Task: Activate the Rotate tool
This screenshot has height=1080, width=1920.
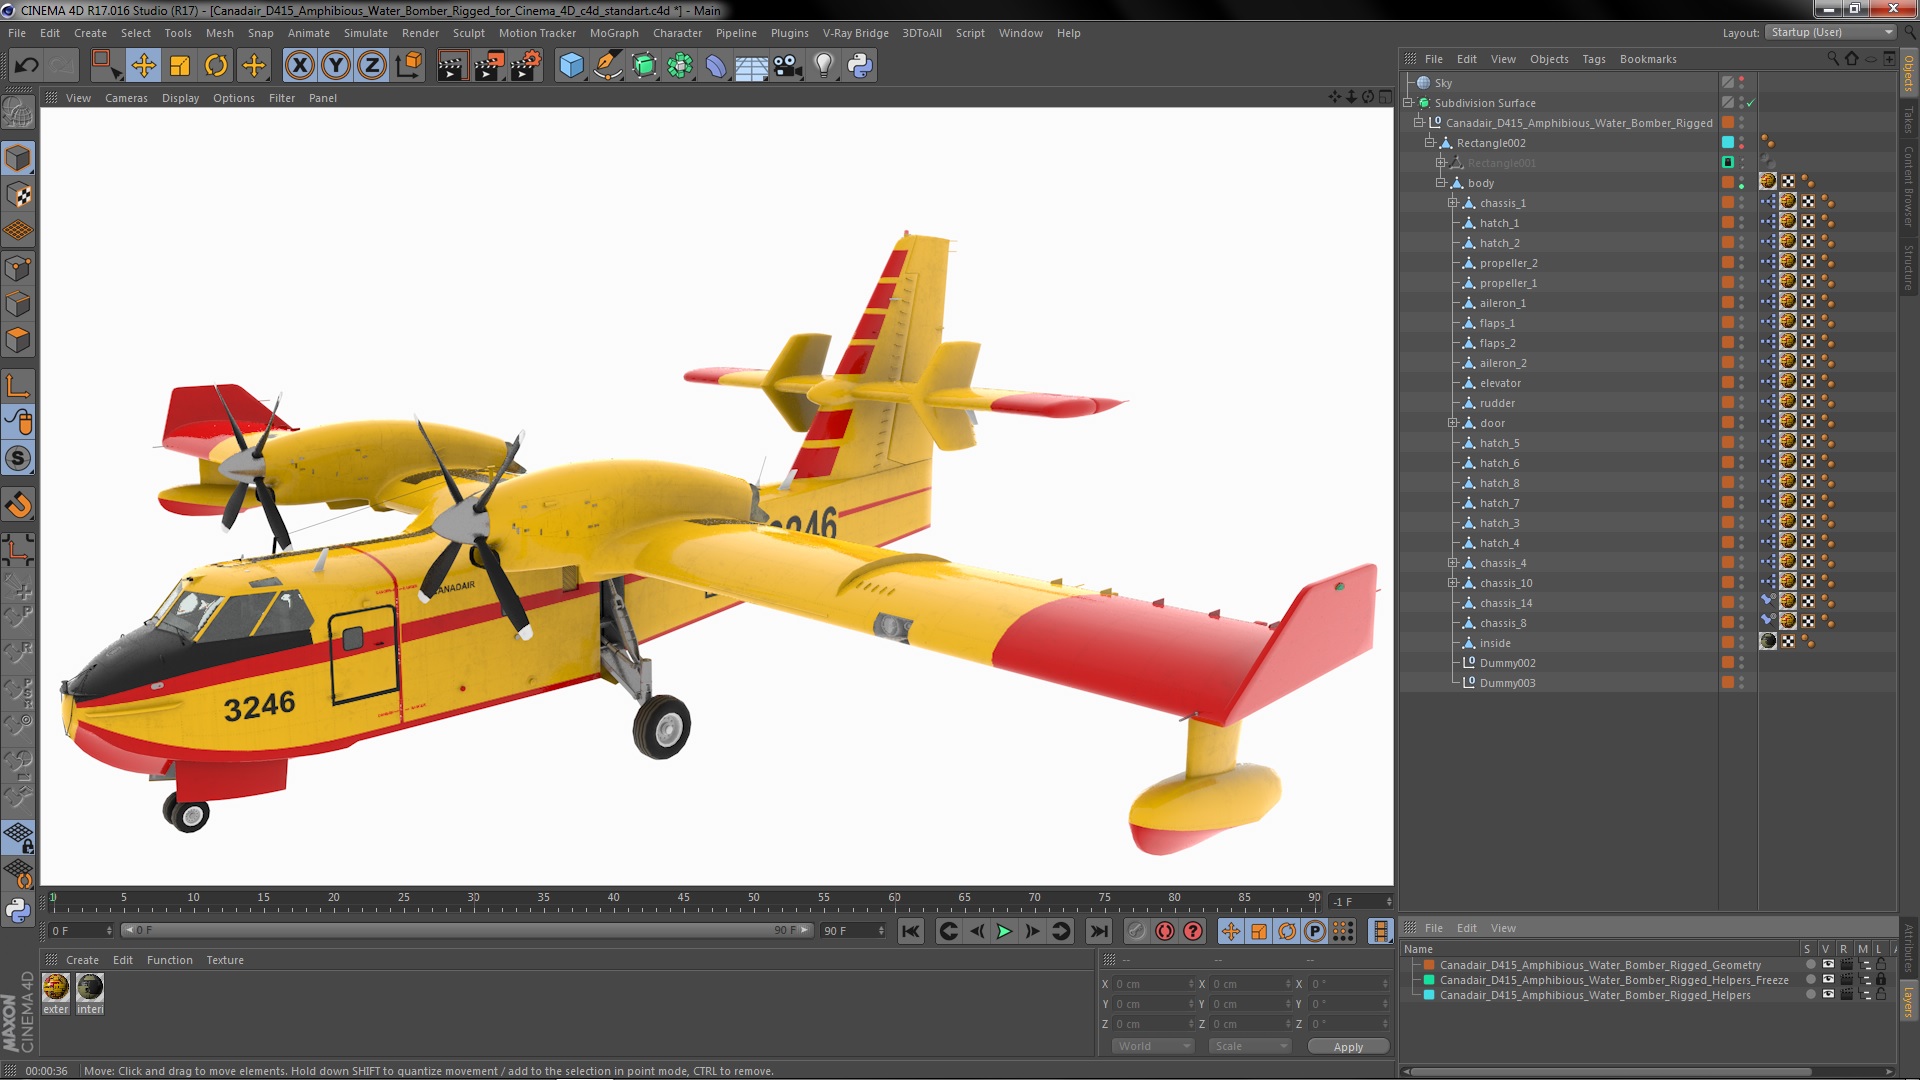Action: [x=216, y=66]
